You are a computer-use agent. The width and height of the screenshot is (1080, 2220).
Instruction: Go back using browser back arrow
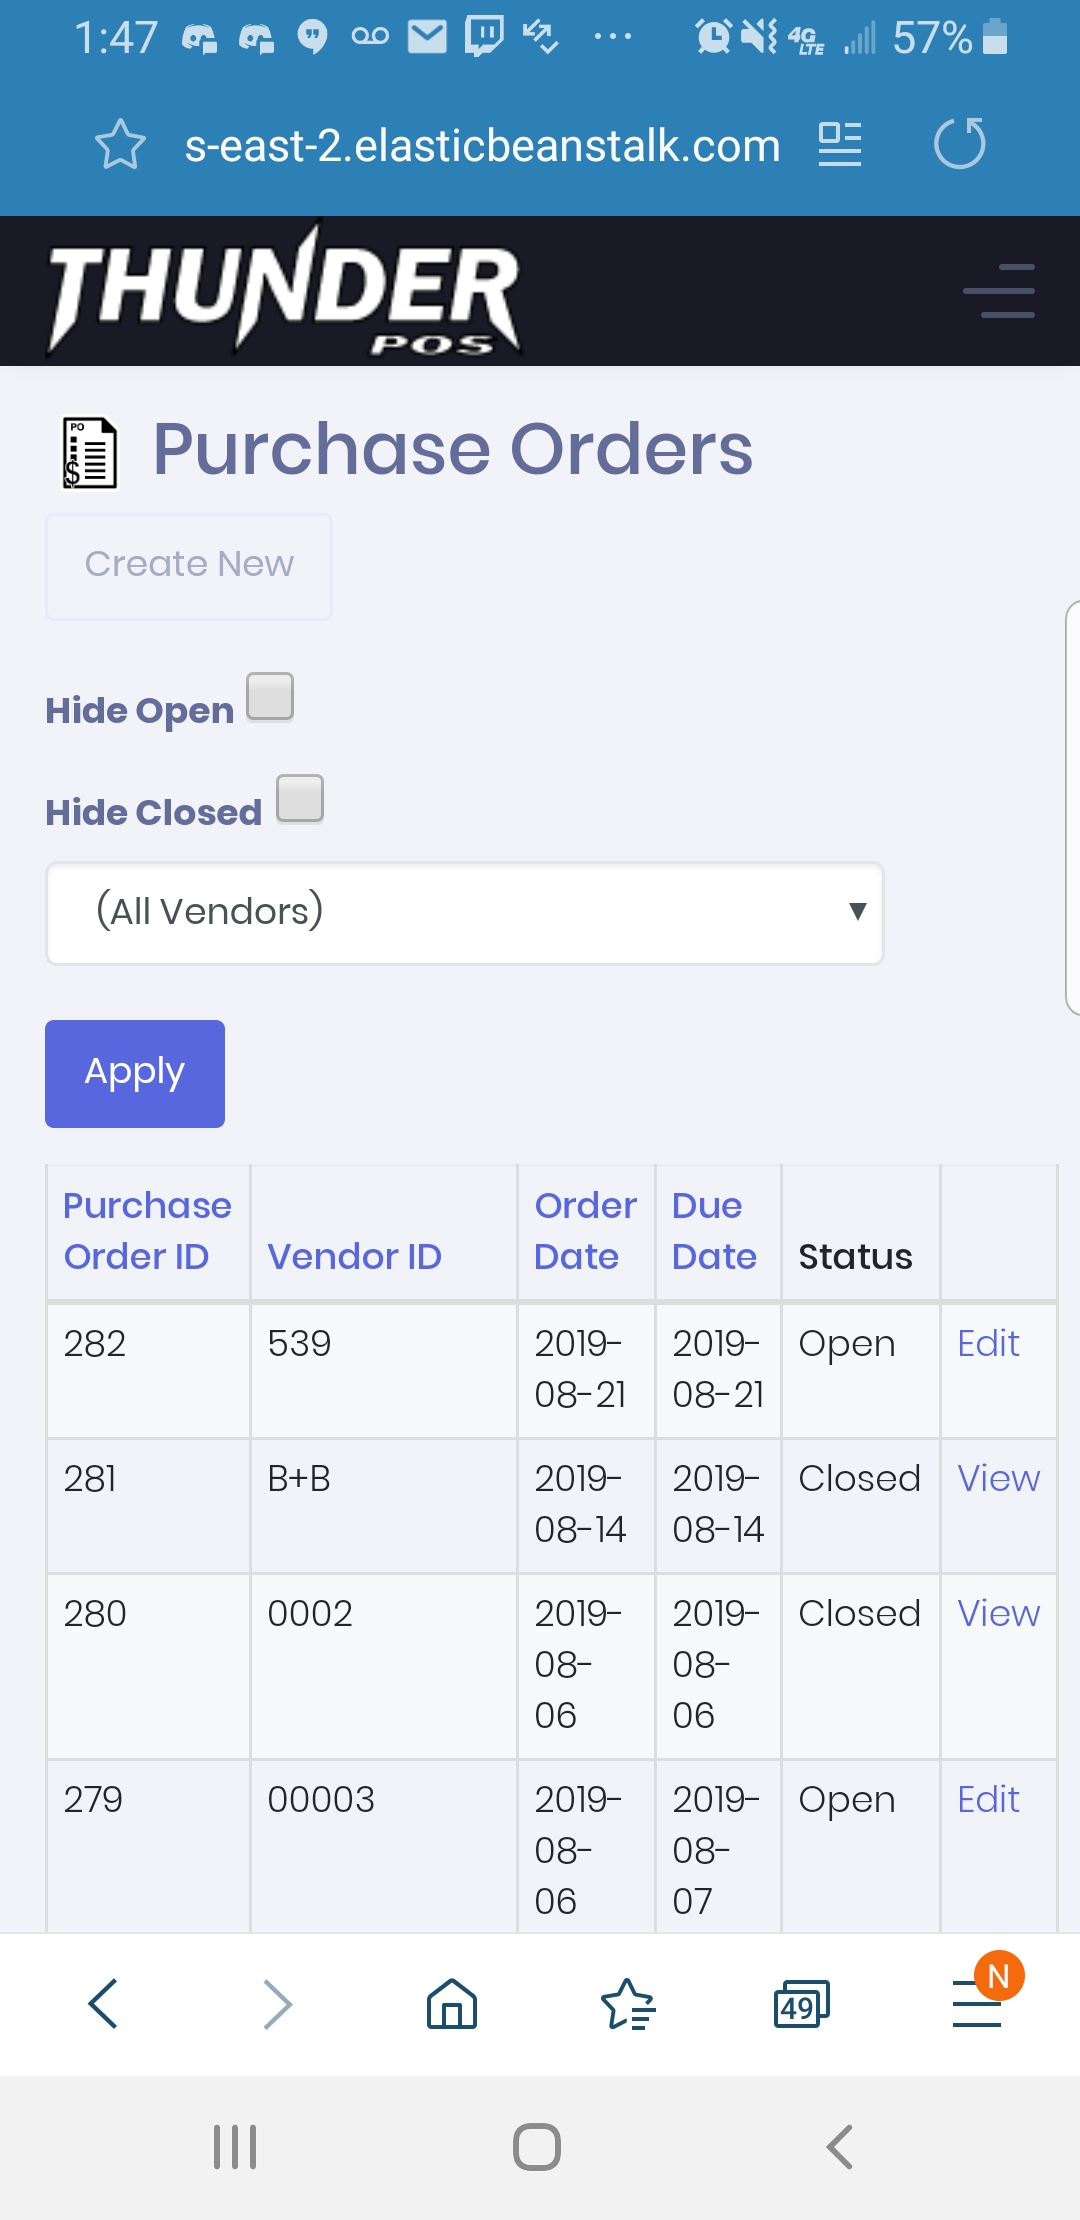click(104, 2003)
